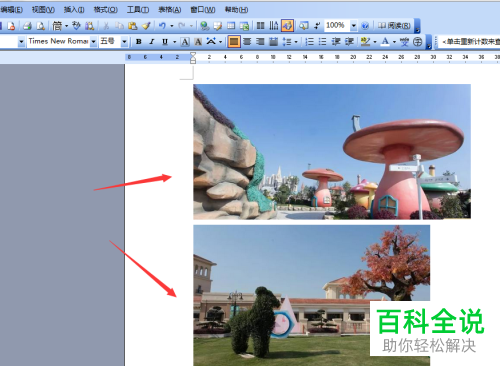Select Align Right
Image resolution: width=500 pixels, height=366 pixels.
click(260, 42)
